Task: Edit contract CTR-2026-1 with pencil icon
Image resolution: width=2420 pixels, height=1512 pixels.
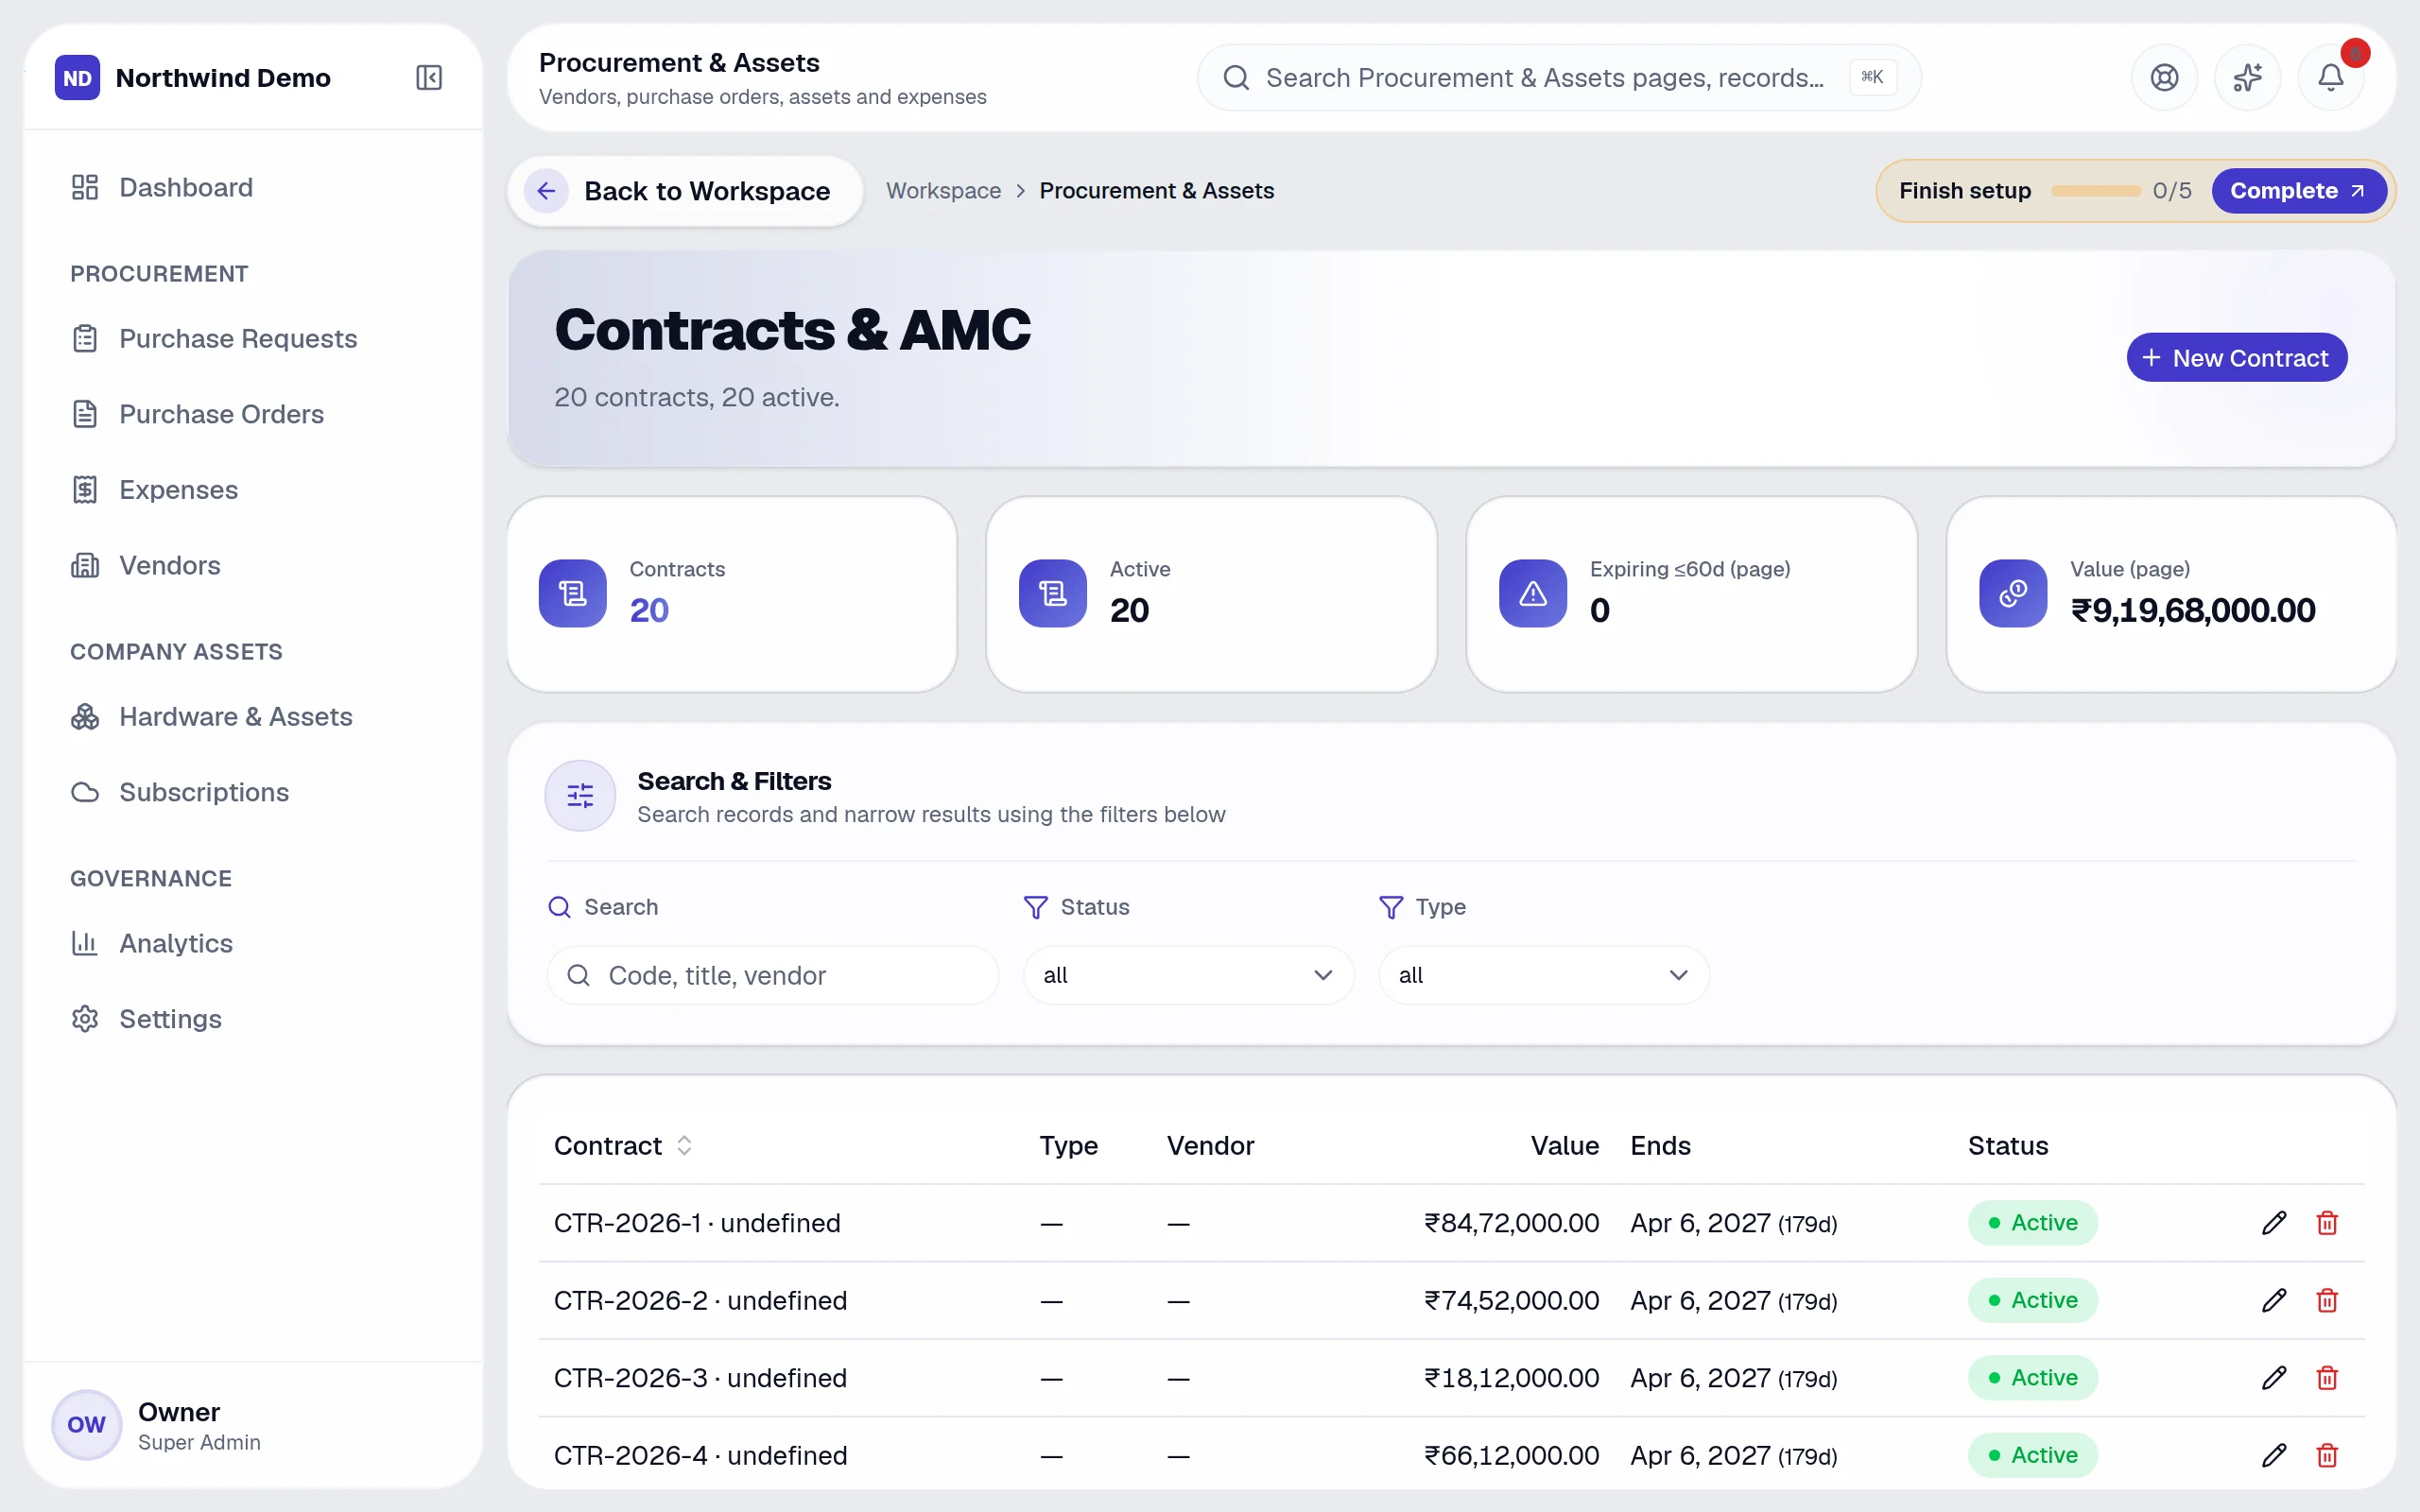Action: click(x=2274, y=1223)
